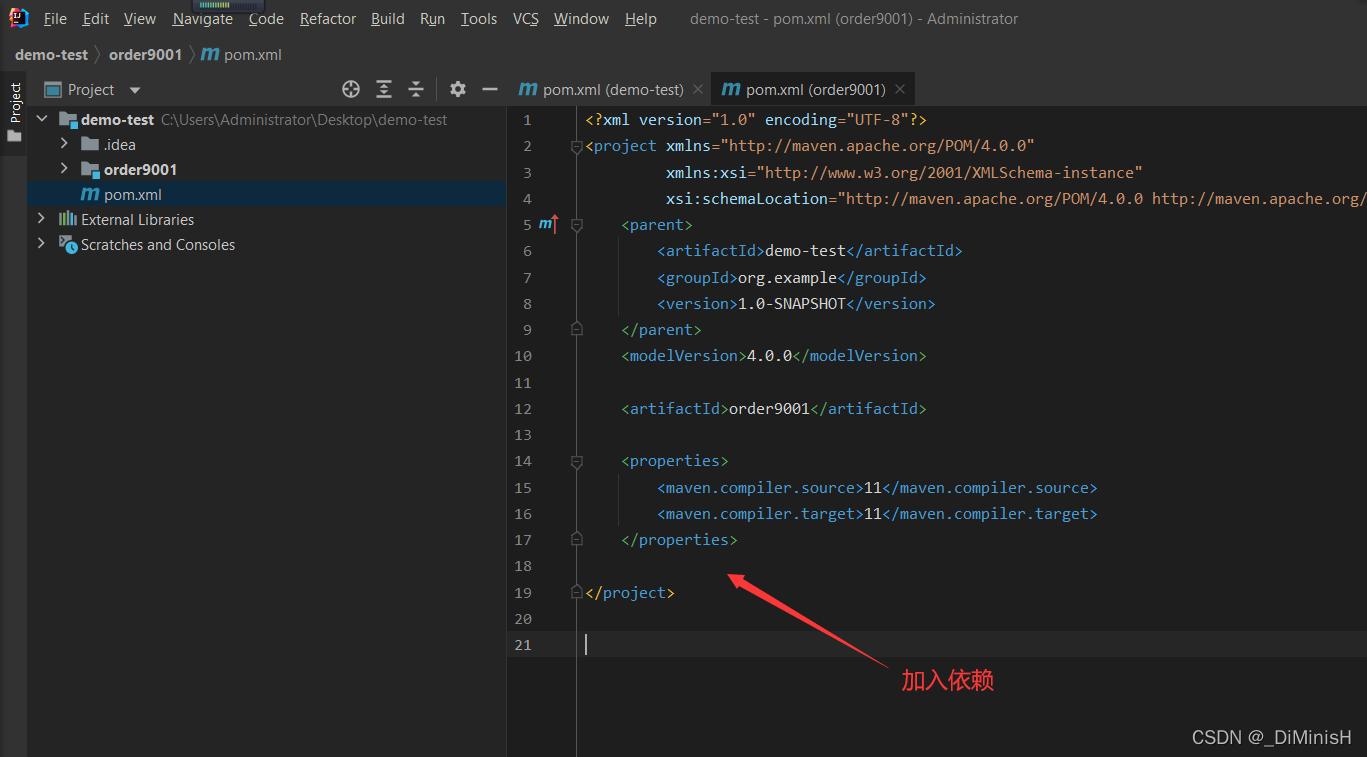Viewport: 1367px width, 757px height.
Task: Open the Window menu
Action: [581, 19]
